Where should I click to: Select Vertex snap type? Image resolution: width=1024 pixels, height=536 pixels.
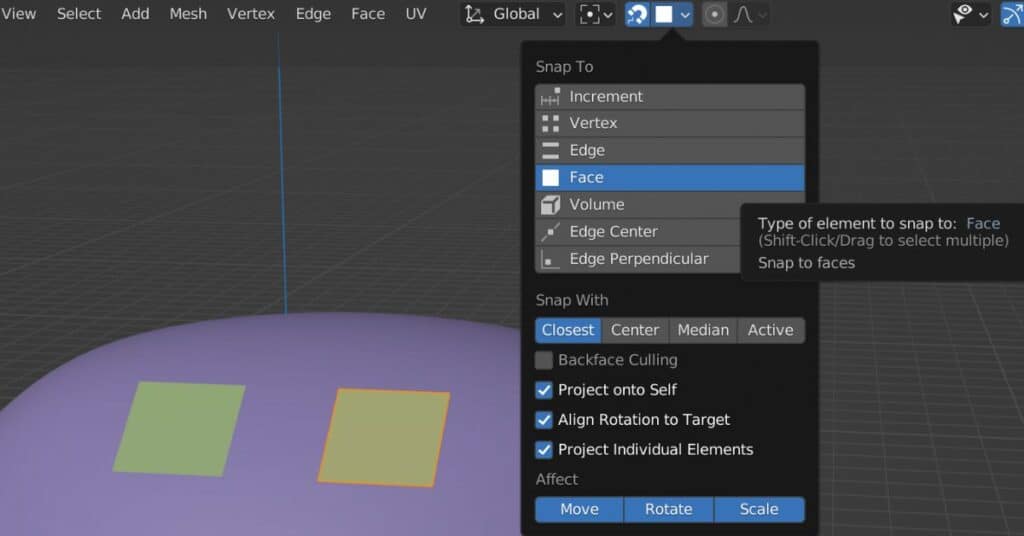point(670,123)
